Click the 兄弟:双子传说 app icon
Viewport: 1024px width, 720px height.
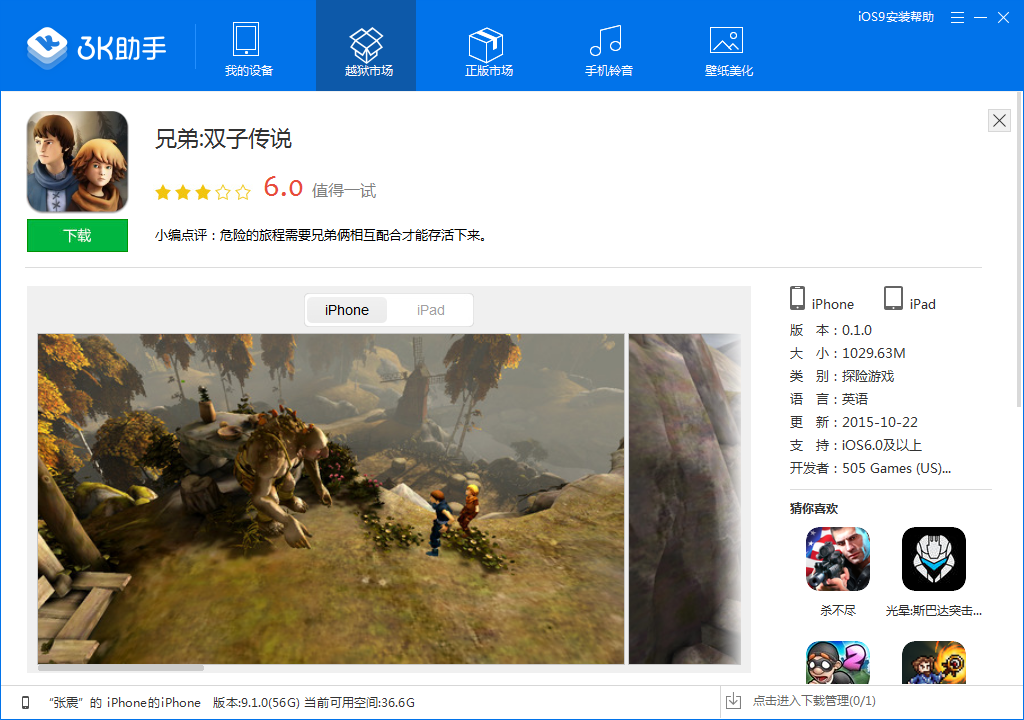[x=77, y=162]
